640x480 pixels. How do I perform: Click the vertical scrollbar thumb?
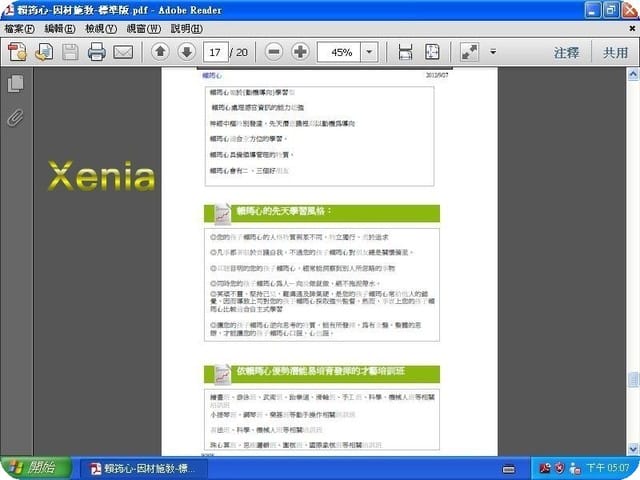pos(633,380)
